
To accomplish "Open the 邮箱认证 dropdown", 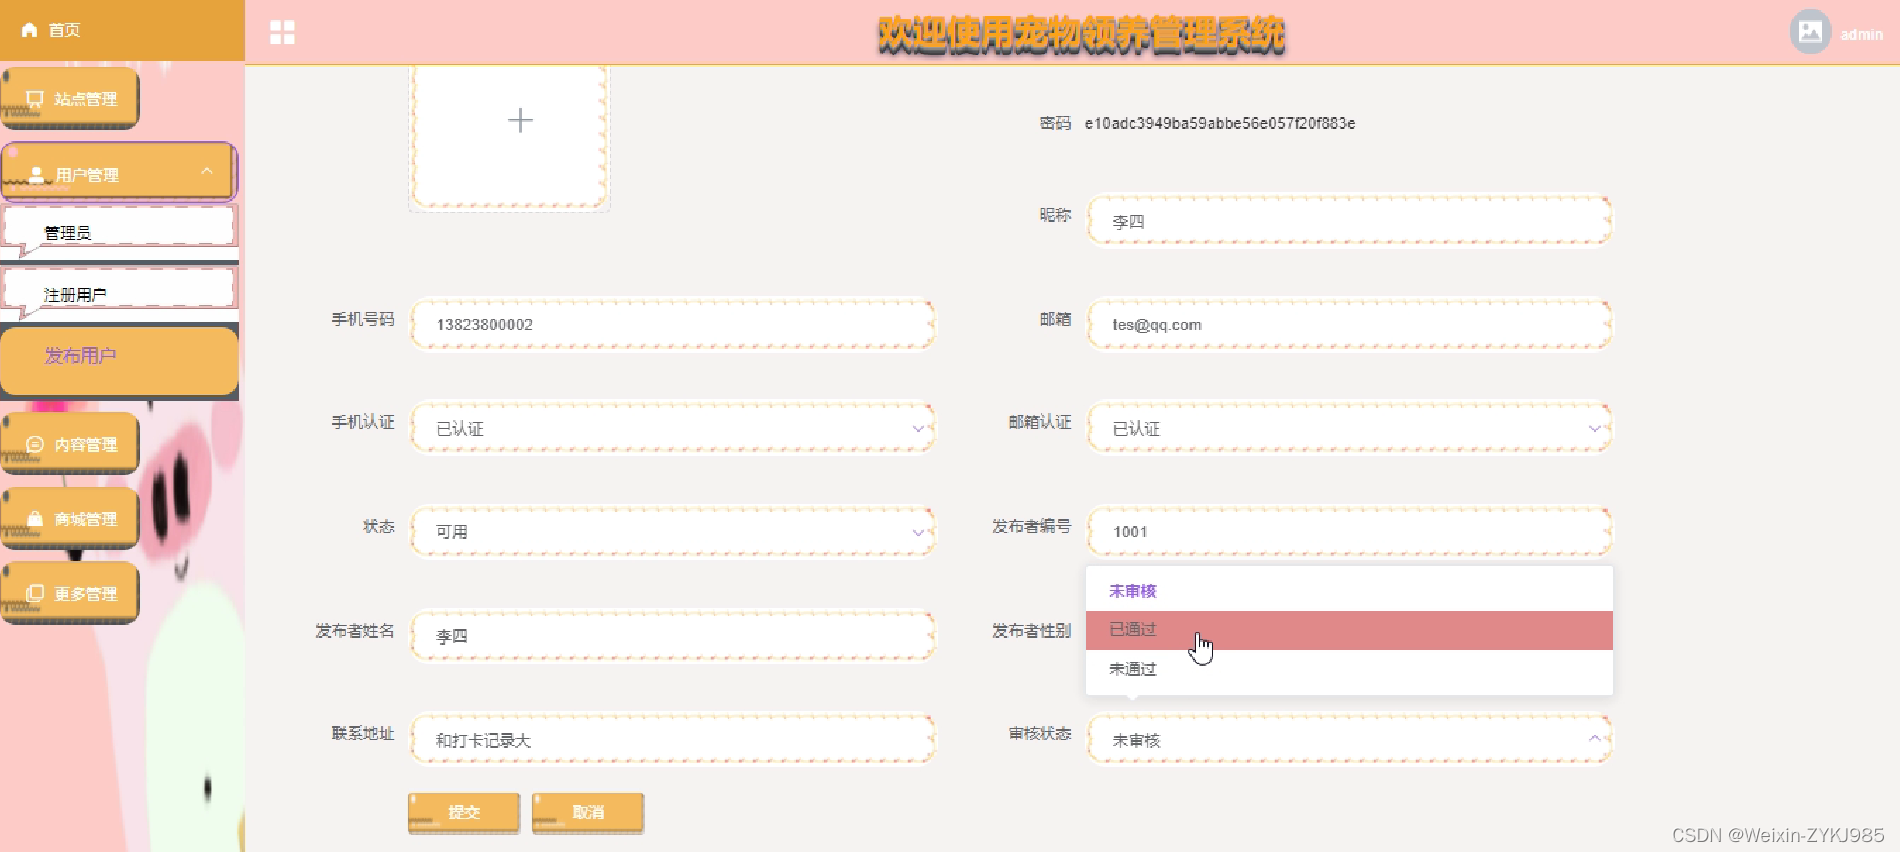I will (x=1349, y=428).
